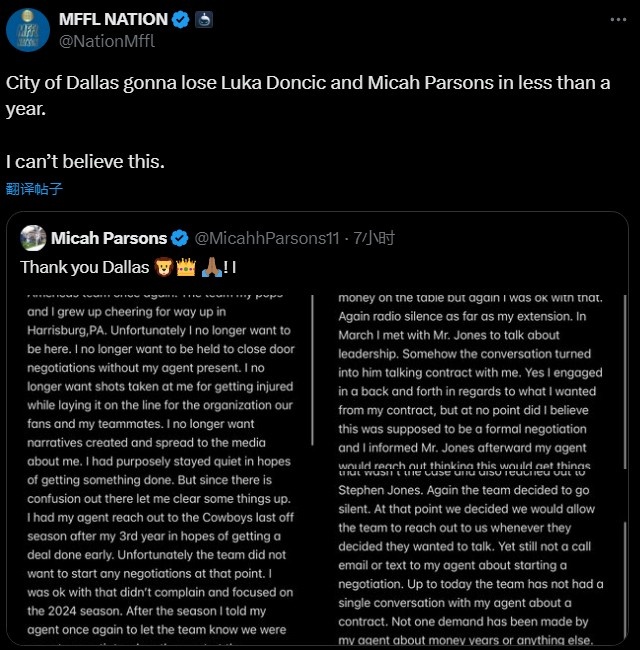This screenshot has height=650, width=640.
Task: Click MFFL NATION's blue verified badge
Action: point(180,19)
